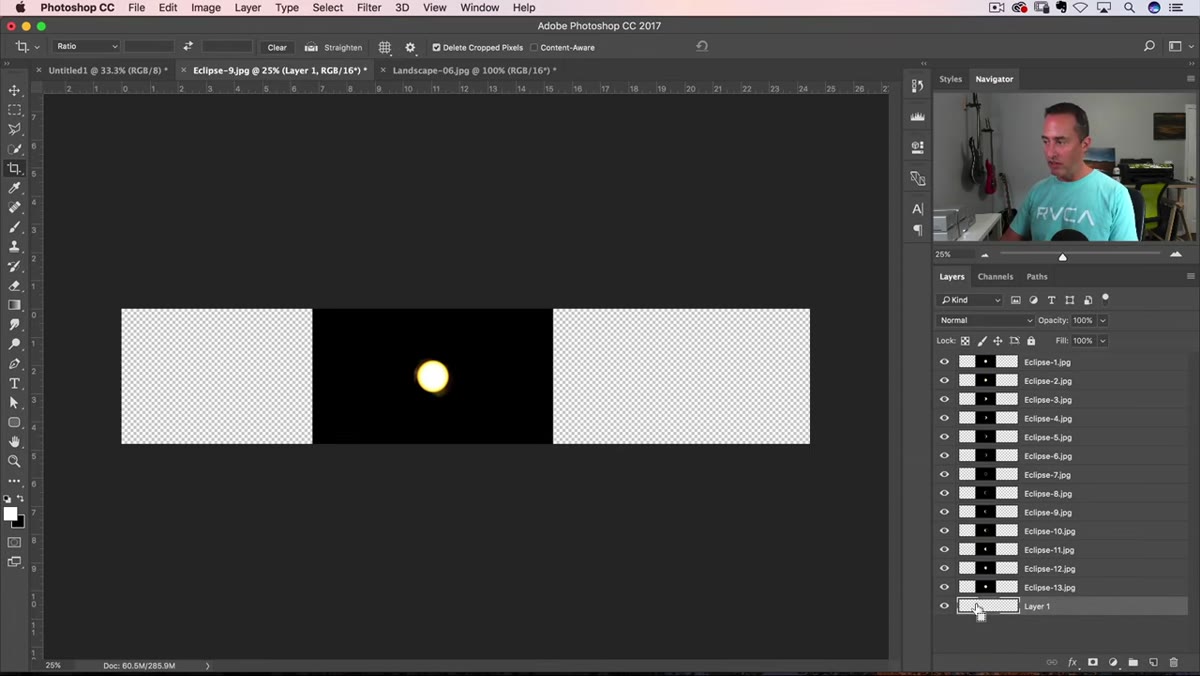Select the Zoom tool

click(14, 461)
